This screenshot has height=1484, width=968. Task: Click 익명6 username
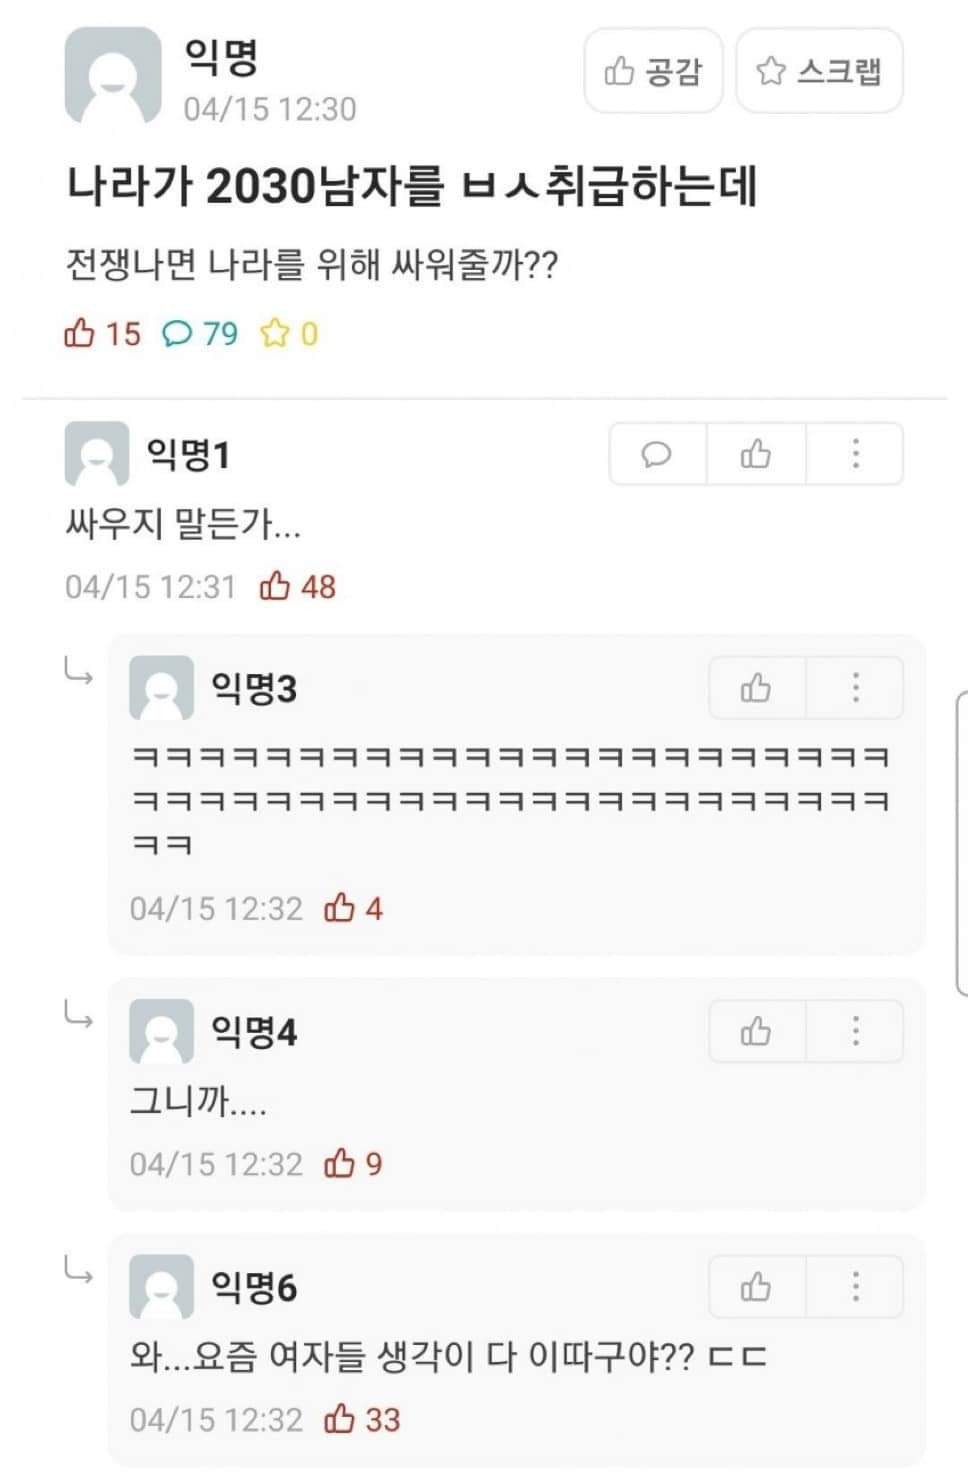pos(253,1287)
